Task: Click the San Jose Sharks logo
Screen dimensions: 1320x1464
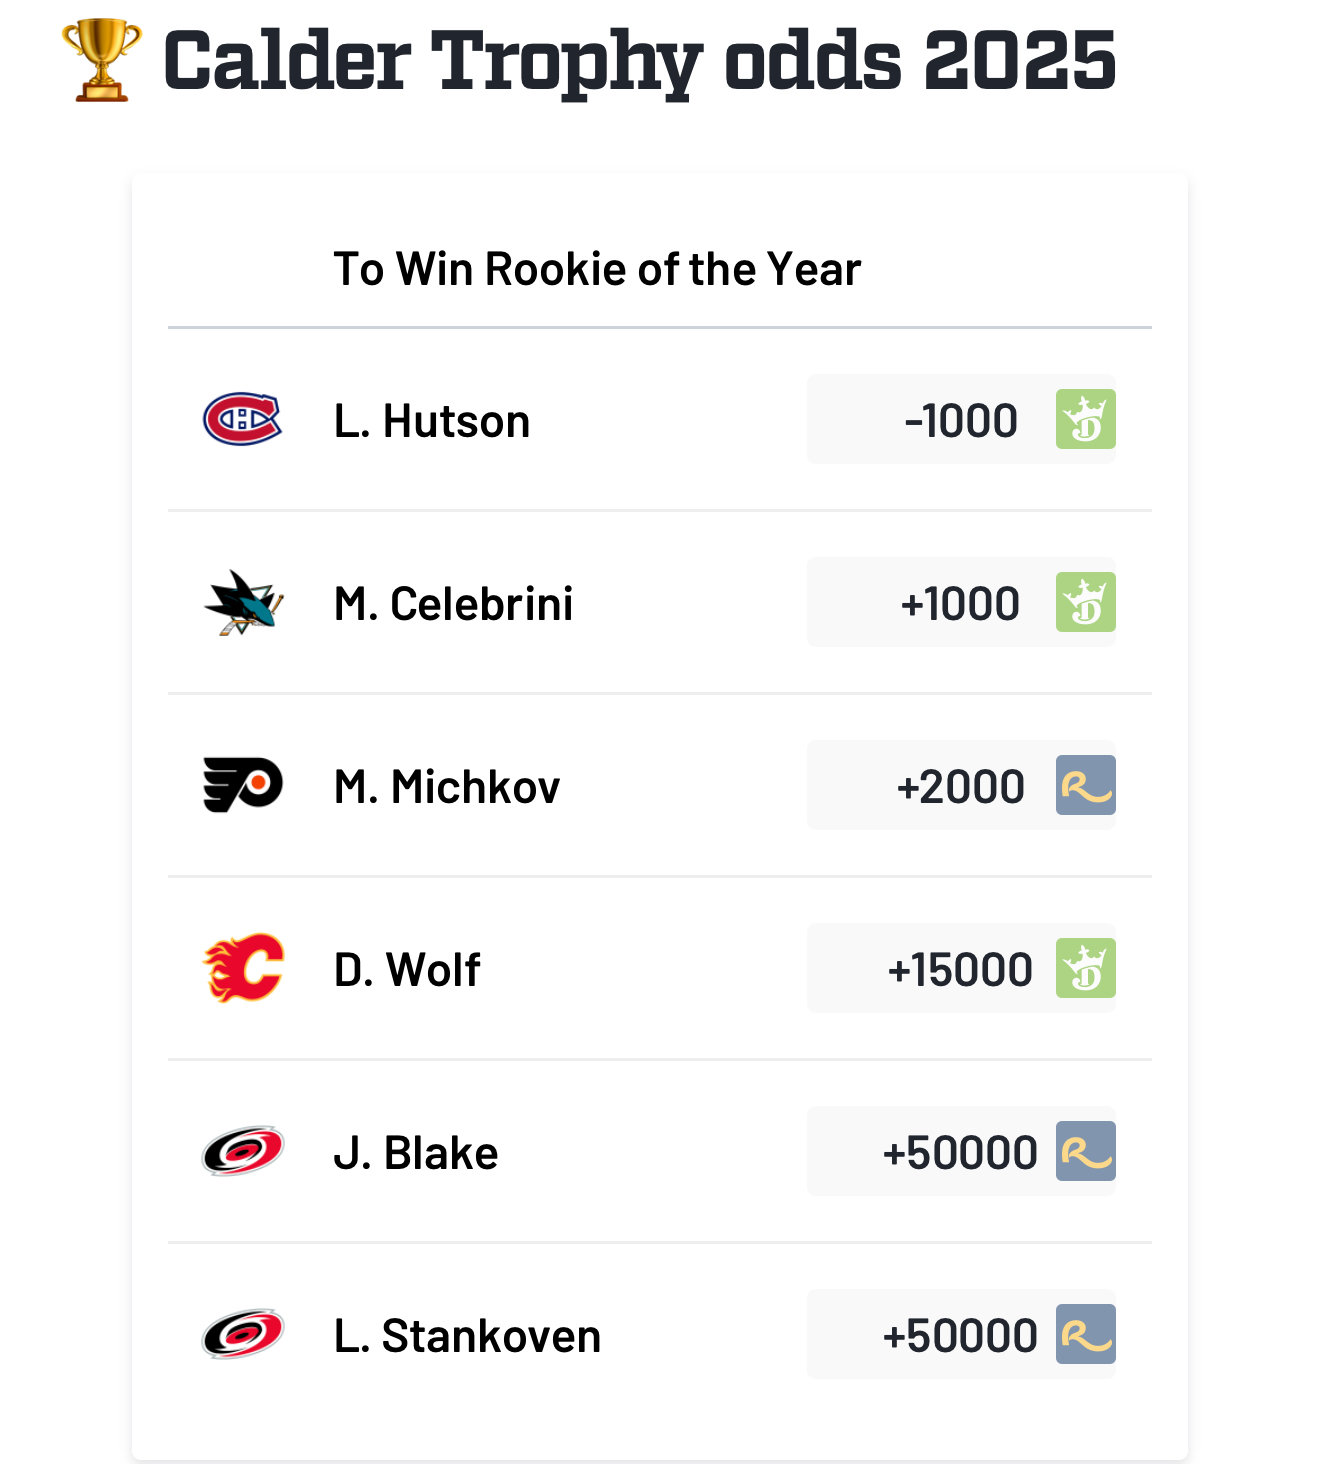Action: coord(243,602)
